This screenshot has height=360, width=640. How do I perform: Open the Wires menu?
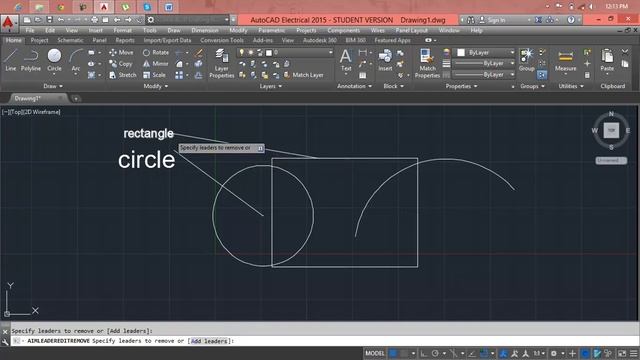pyautogui.click(x=378, y=31)
